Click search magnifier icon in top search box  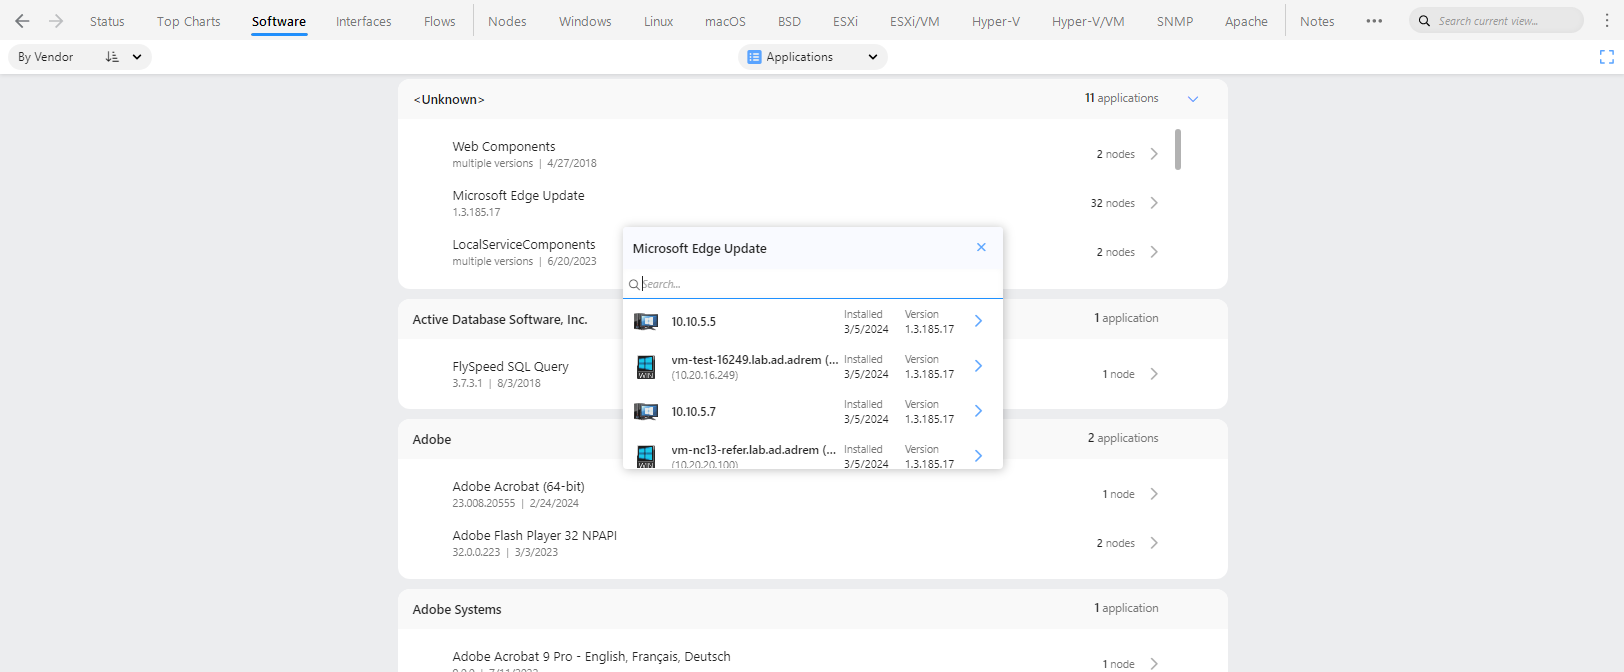(1424, 21)
